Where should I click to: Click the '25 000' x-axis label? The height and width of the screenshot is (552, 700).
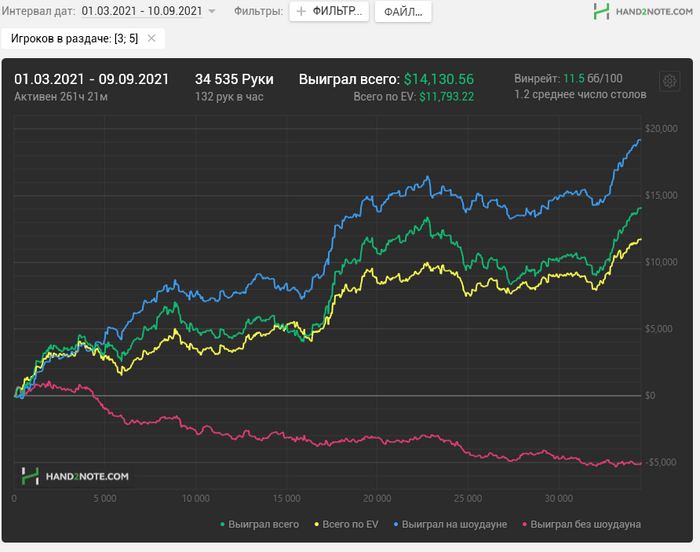coord(468,498)
